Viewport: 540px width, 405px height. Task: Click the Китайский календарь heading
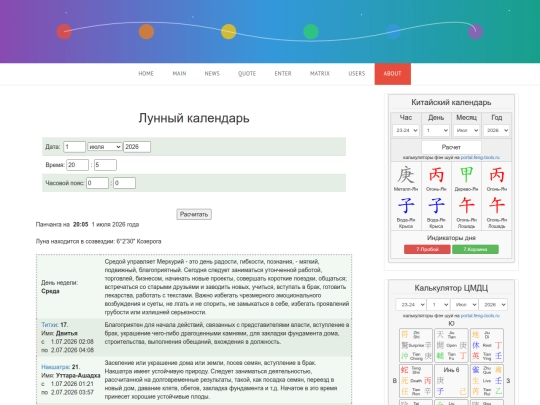pyautogui.click(x=451, y=102)
